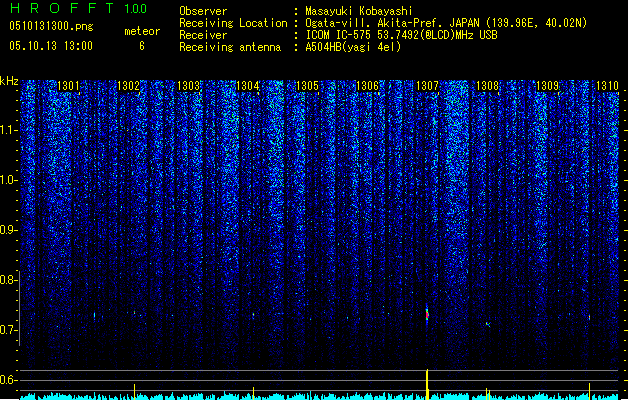The height and width of the screenshot is (400, 629).
Task: Click the 1306 time marker
Action: [367, 86]
